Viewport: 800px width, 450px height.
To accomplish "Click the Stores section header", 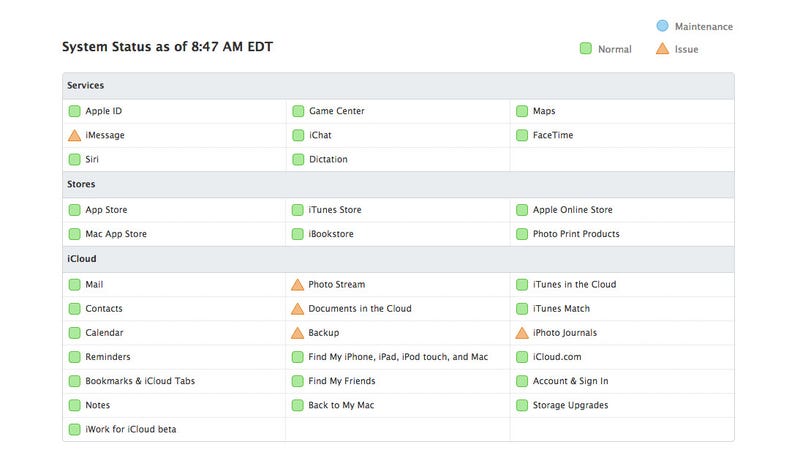I will pyautogui.click(x=398, y=184).
